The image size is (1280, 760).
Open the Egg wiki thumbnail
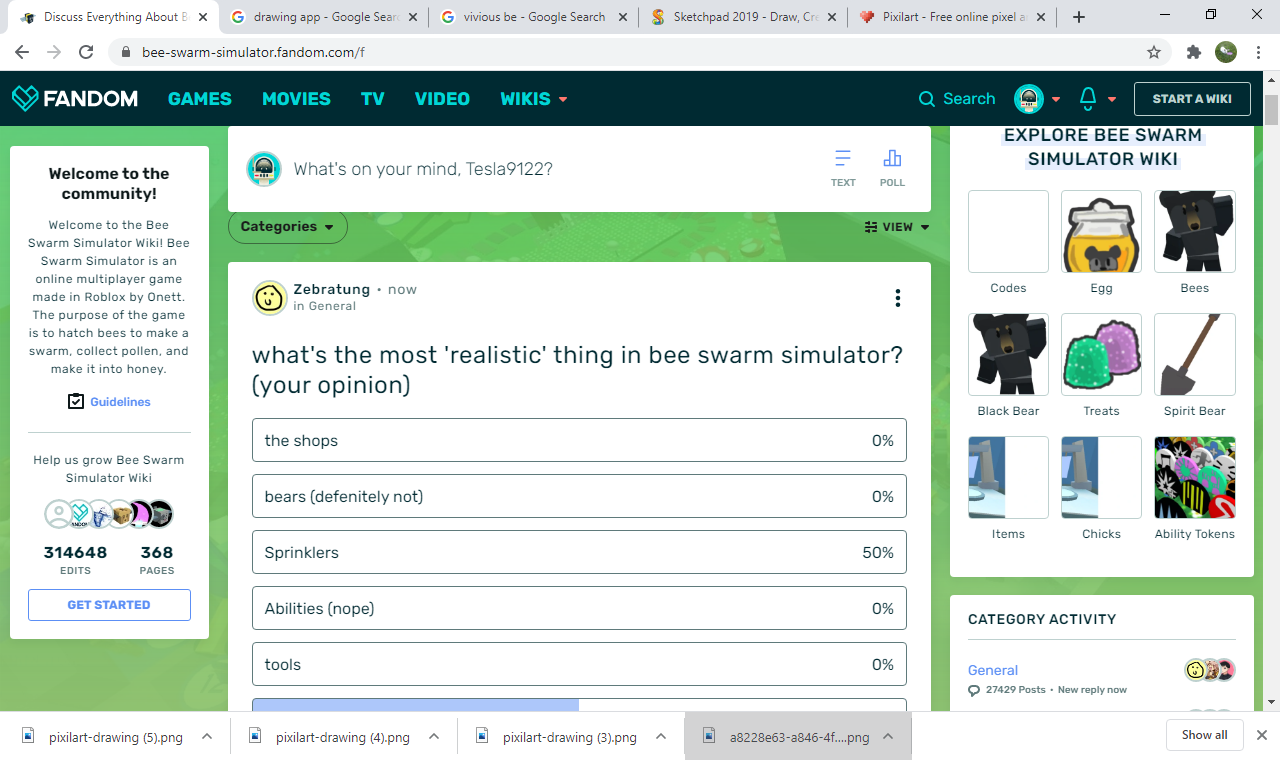coord(1101,231)
